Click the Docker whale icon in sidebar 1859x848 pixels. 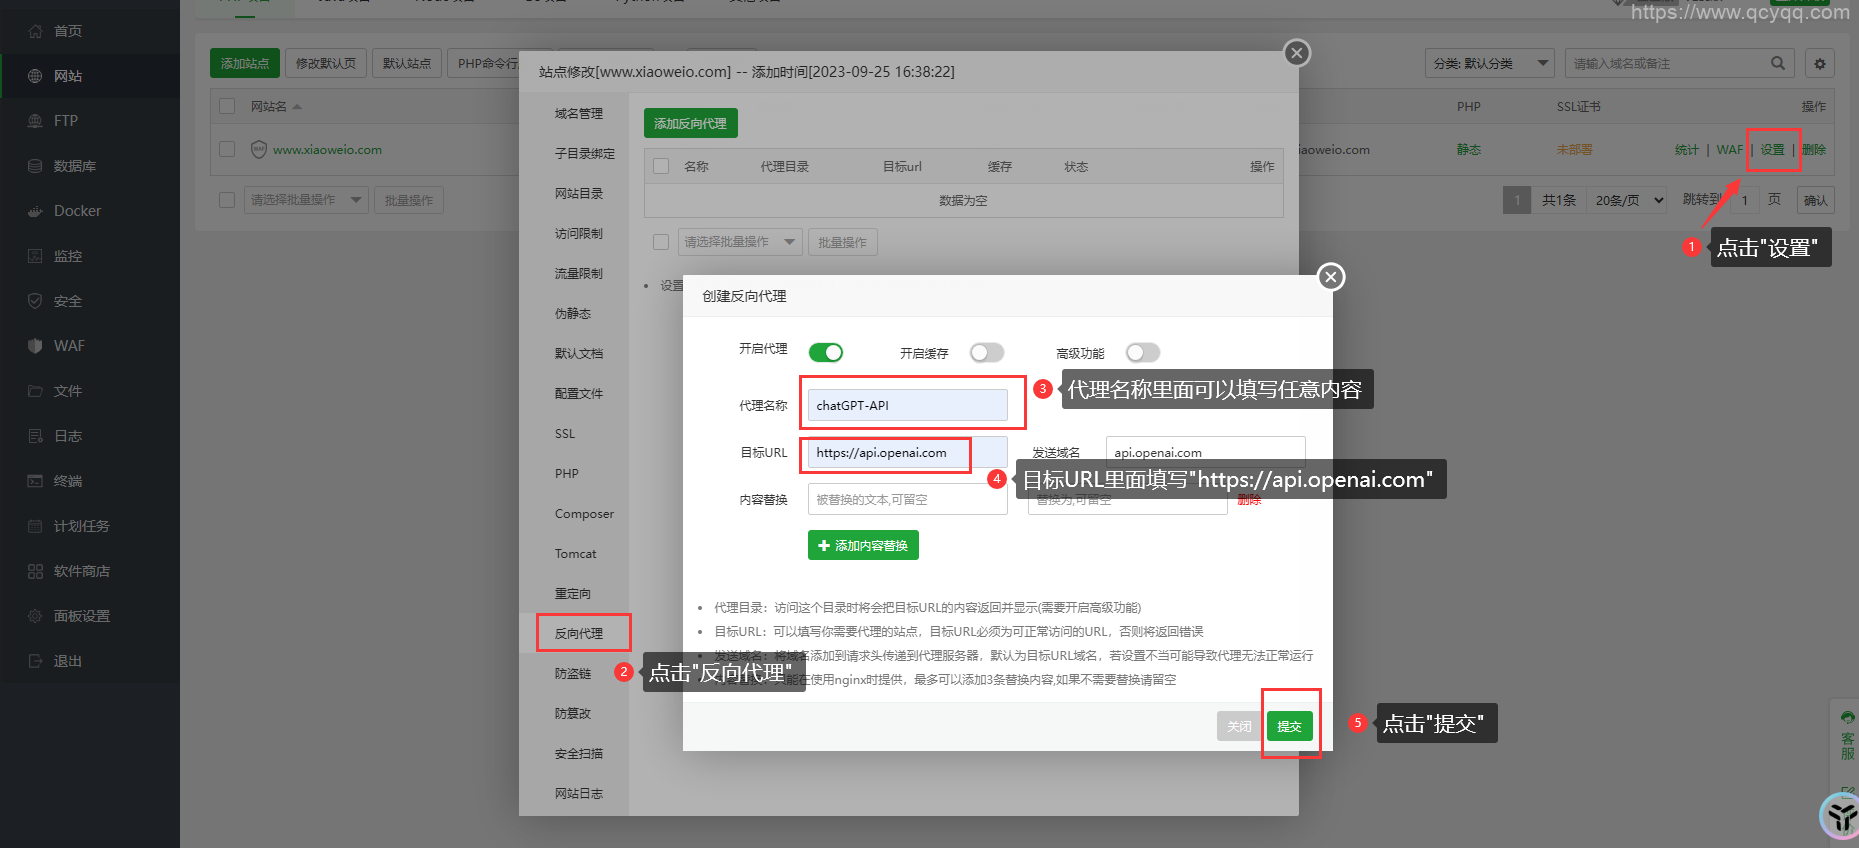(35, 211)
